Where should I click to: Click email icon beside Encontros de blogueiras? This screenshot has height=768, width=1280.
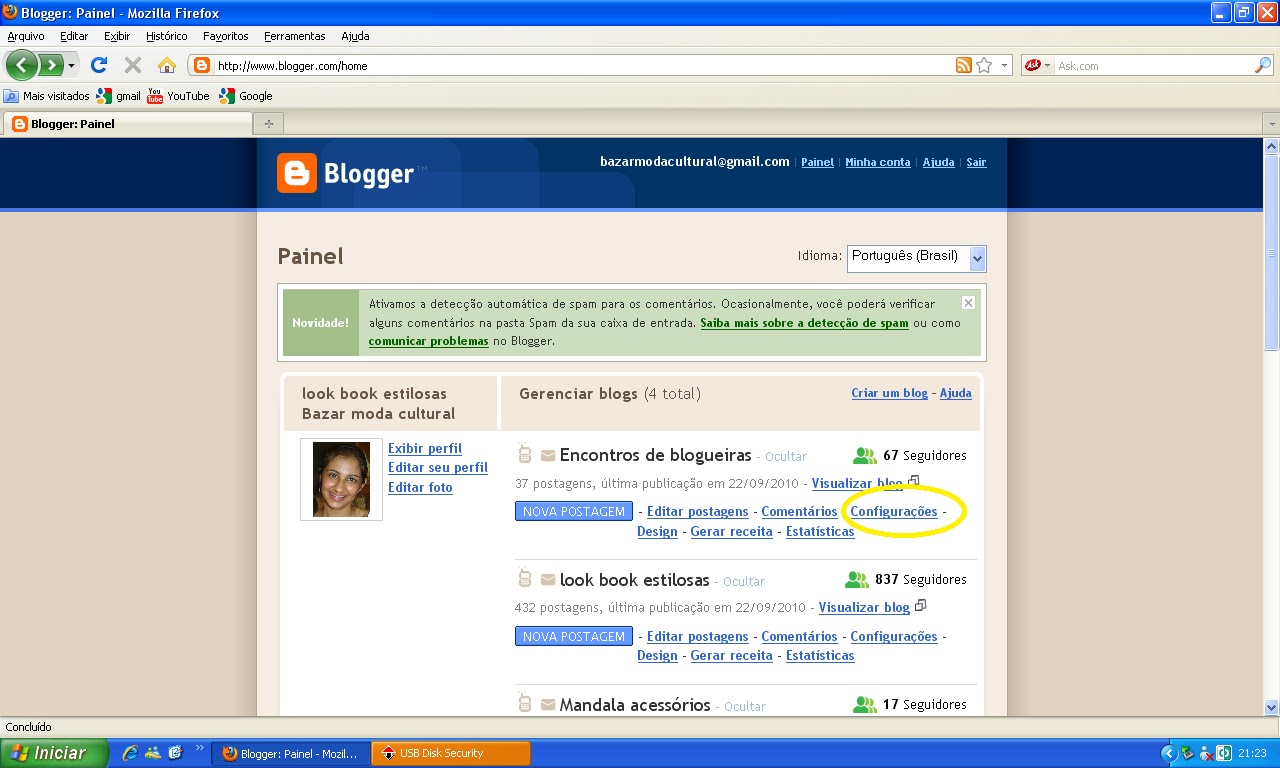[x=548, y=456]
